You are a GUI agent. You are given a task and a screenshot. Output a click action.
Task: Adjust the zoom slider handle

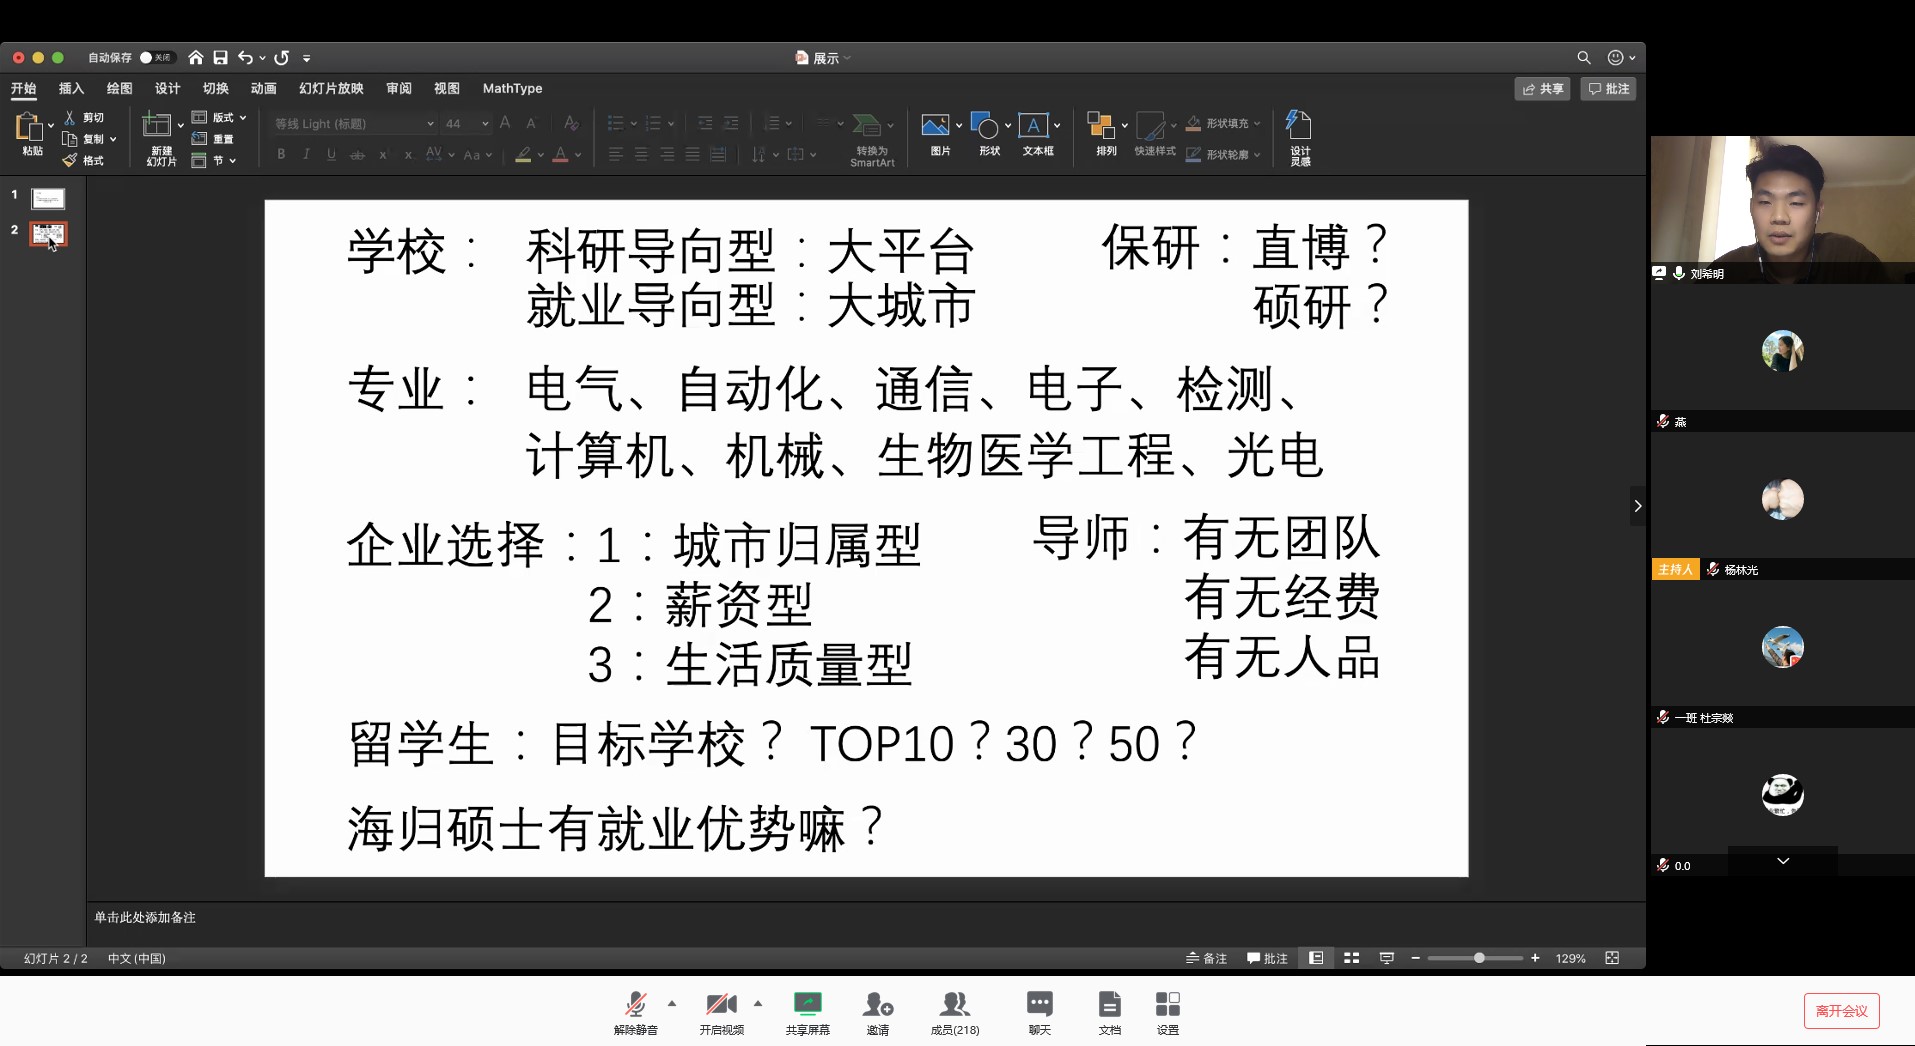tap(1479, 958)
